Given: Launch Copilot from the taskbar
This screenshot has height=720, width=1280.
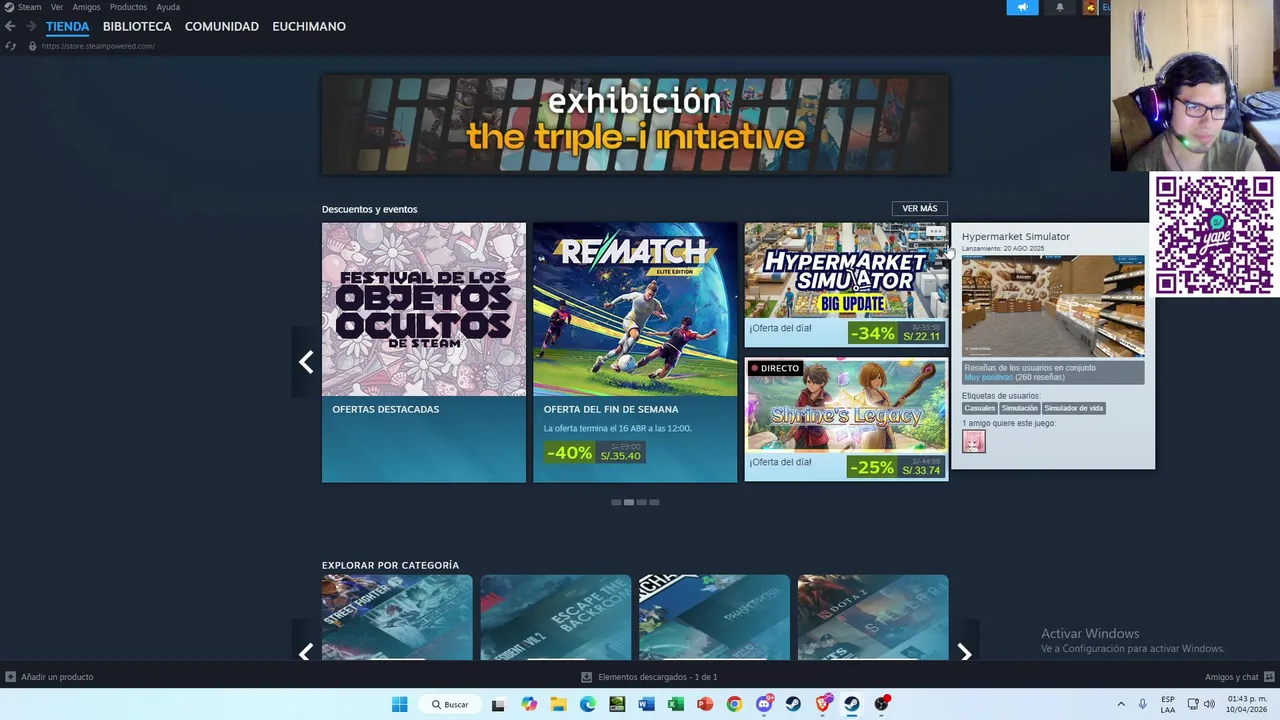Looking at the screenshot, I should (529, 704).
